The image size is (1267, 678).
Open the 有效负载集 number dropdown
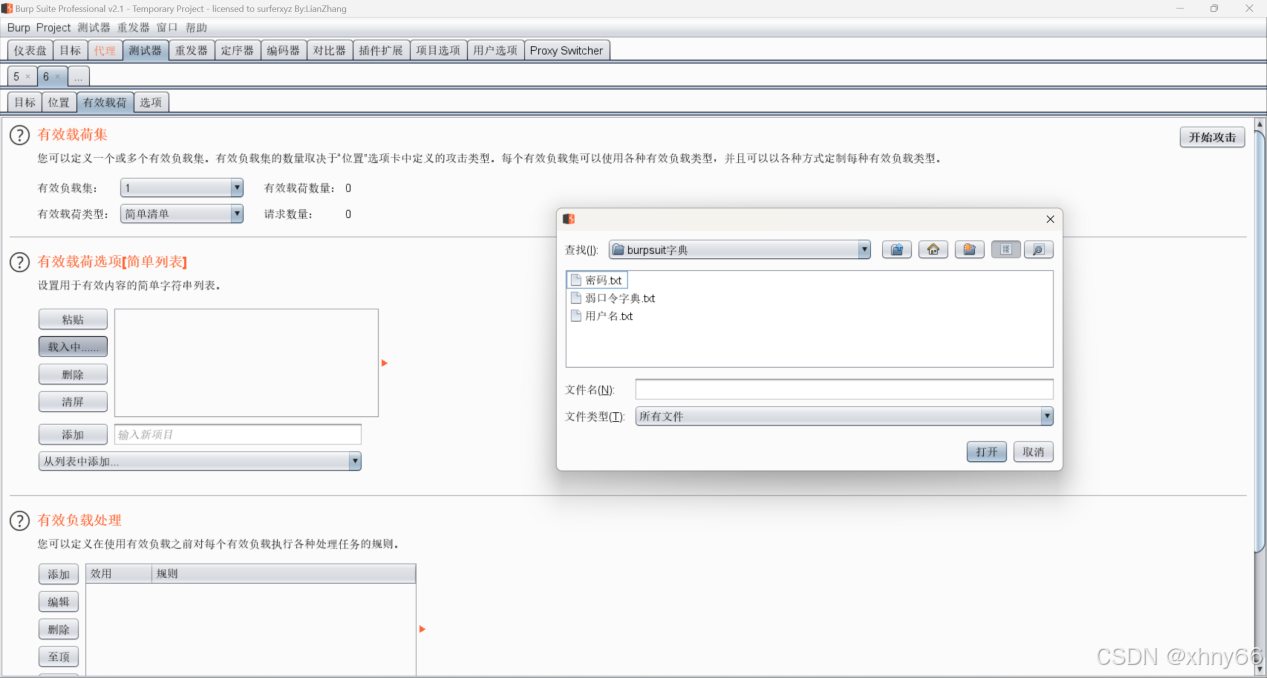coord(182,188)
